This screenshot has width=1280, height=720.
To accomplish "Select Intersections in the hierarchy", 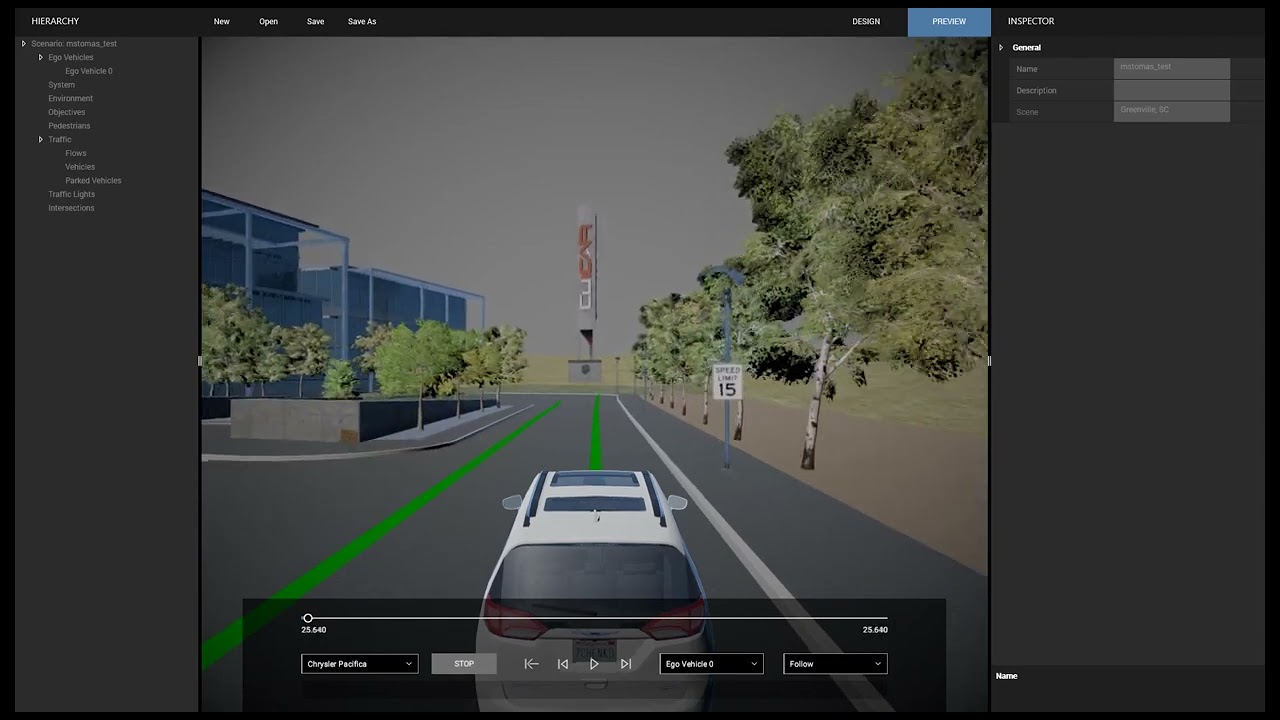I will [x=72, y=208].
